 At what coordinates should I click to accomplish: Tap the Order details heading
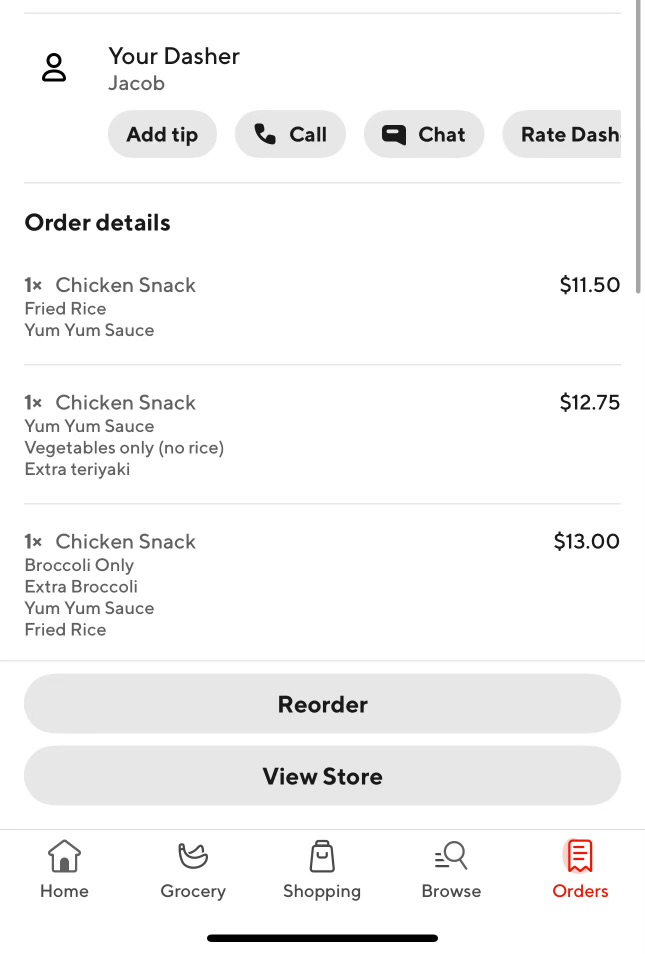98,223
